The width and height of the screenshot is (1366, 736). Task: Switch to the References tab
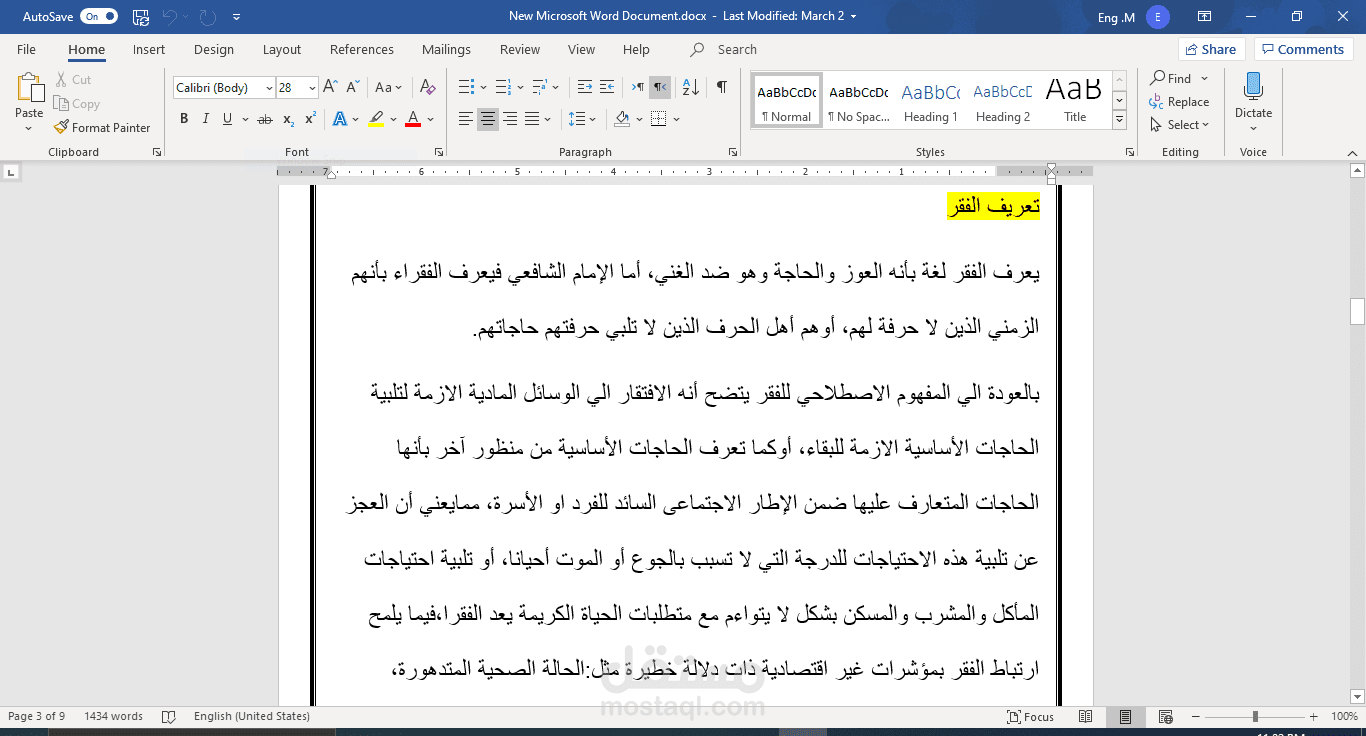pos(362,49)
